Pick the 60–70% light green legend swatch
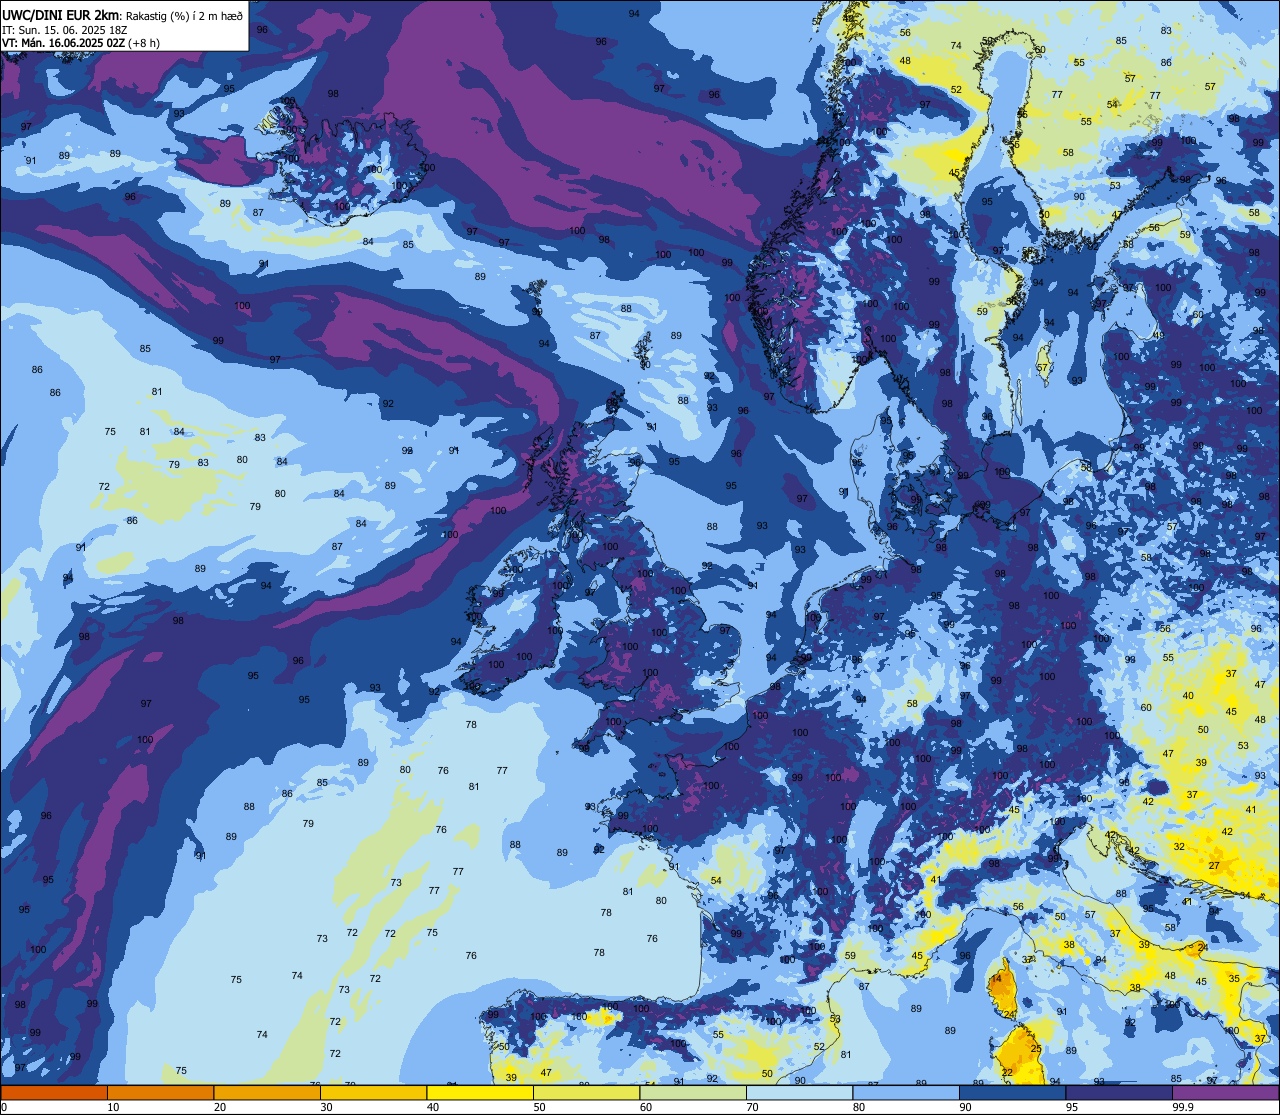This screenshot has width=1280, height=1115. point(693,1092)
